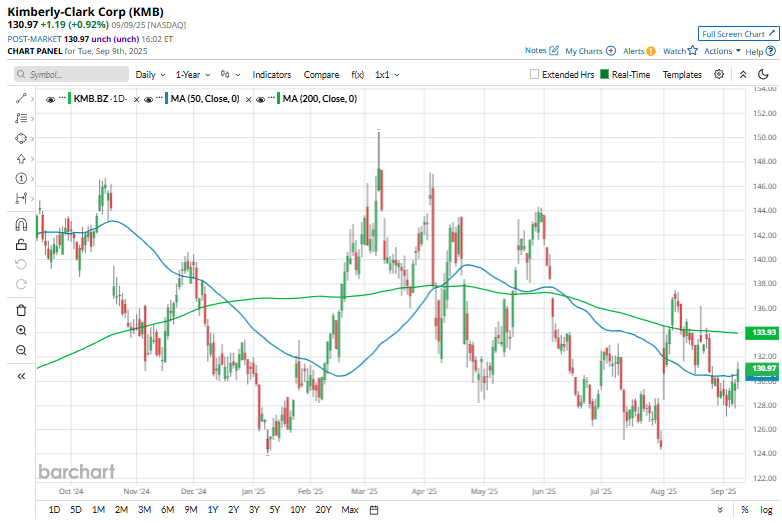Viewport: 782px width, 523px height.
Task: Open the Indicators menu
Action: (x=272, y=74)
